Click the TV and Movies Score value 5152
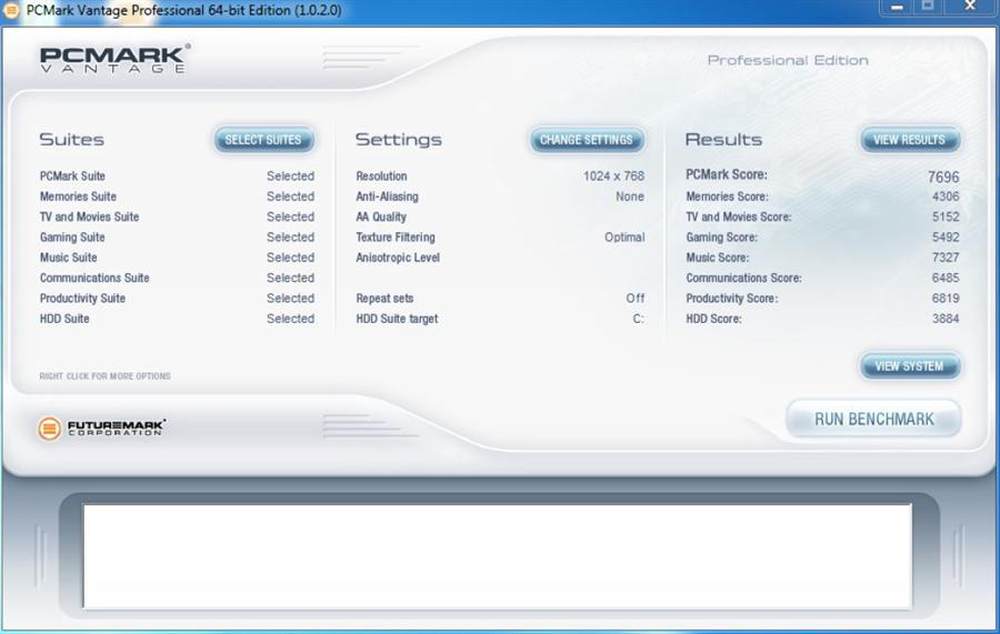Image resolution: width=1000 pixels, height=634 pixels. [945, 217]
